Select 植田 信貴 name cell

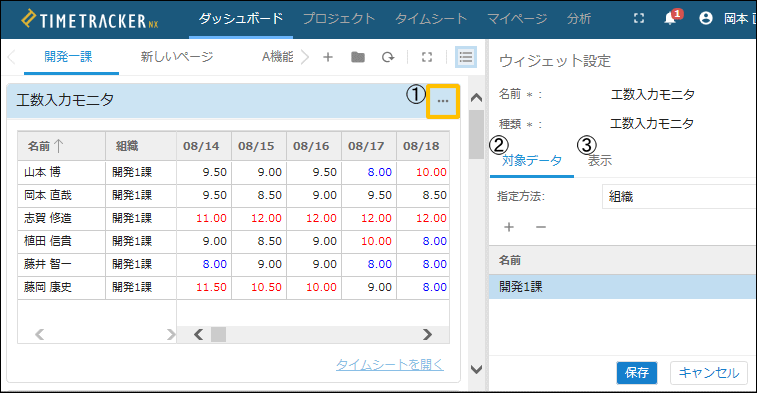coord(61,241)
